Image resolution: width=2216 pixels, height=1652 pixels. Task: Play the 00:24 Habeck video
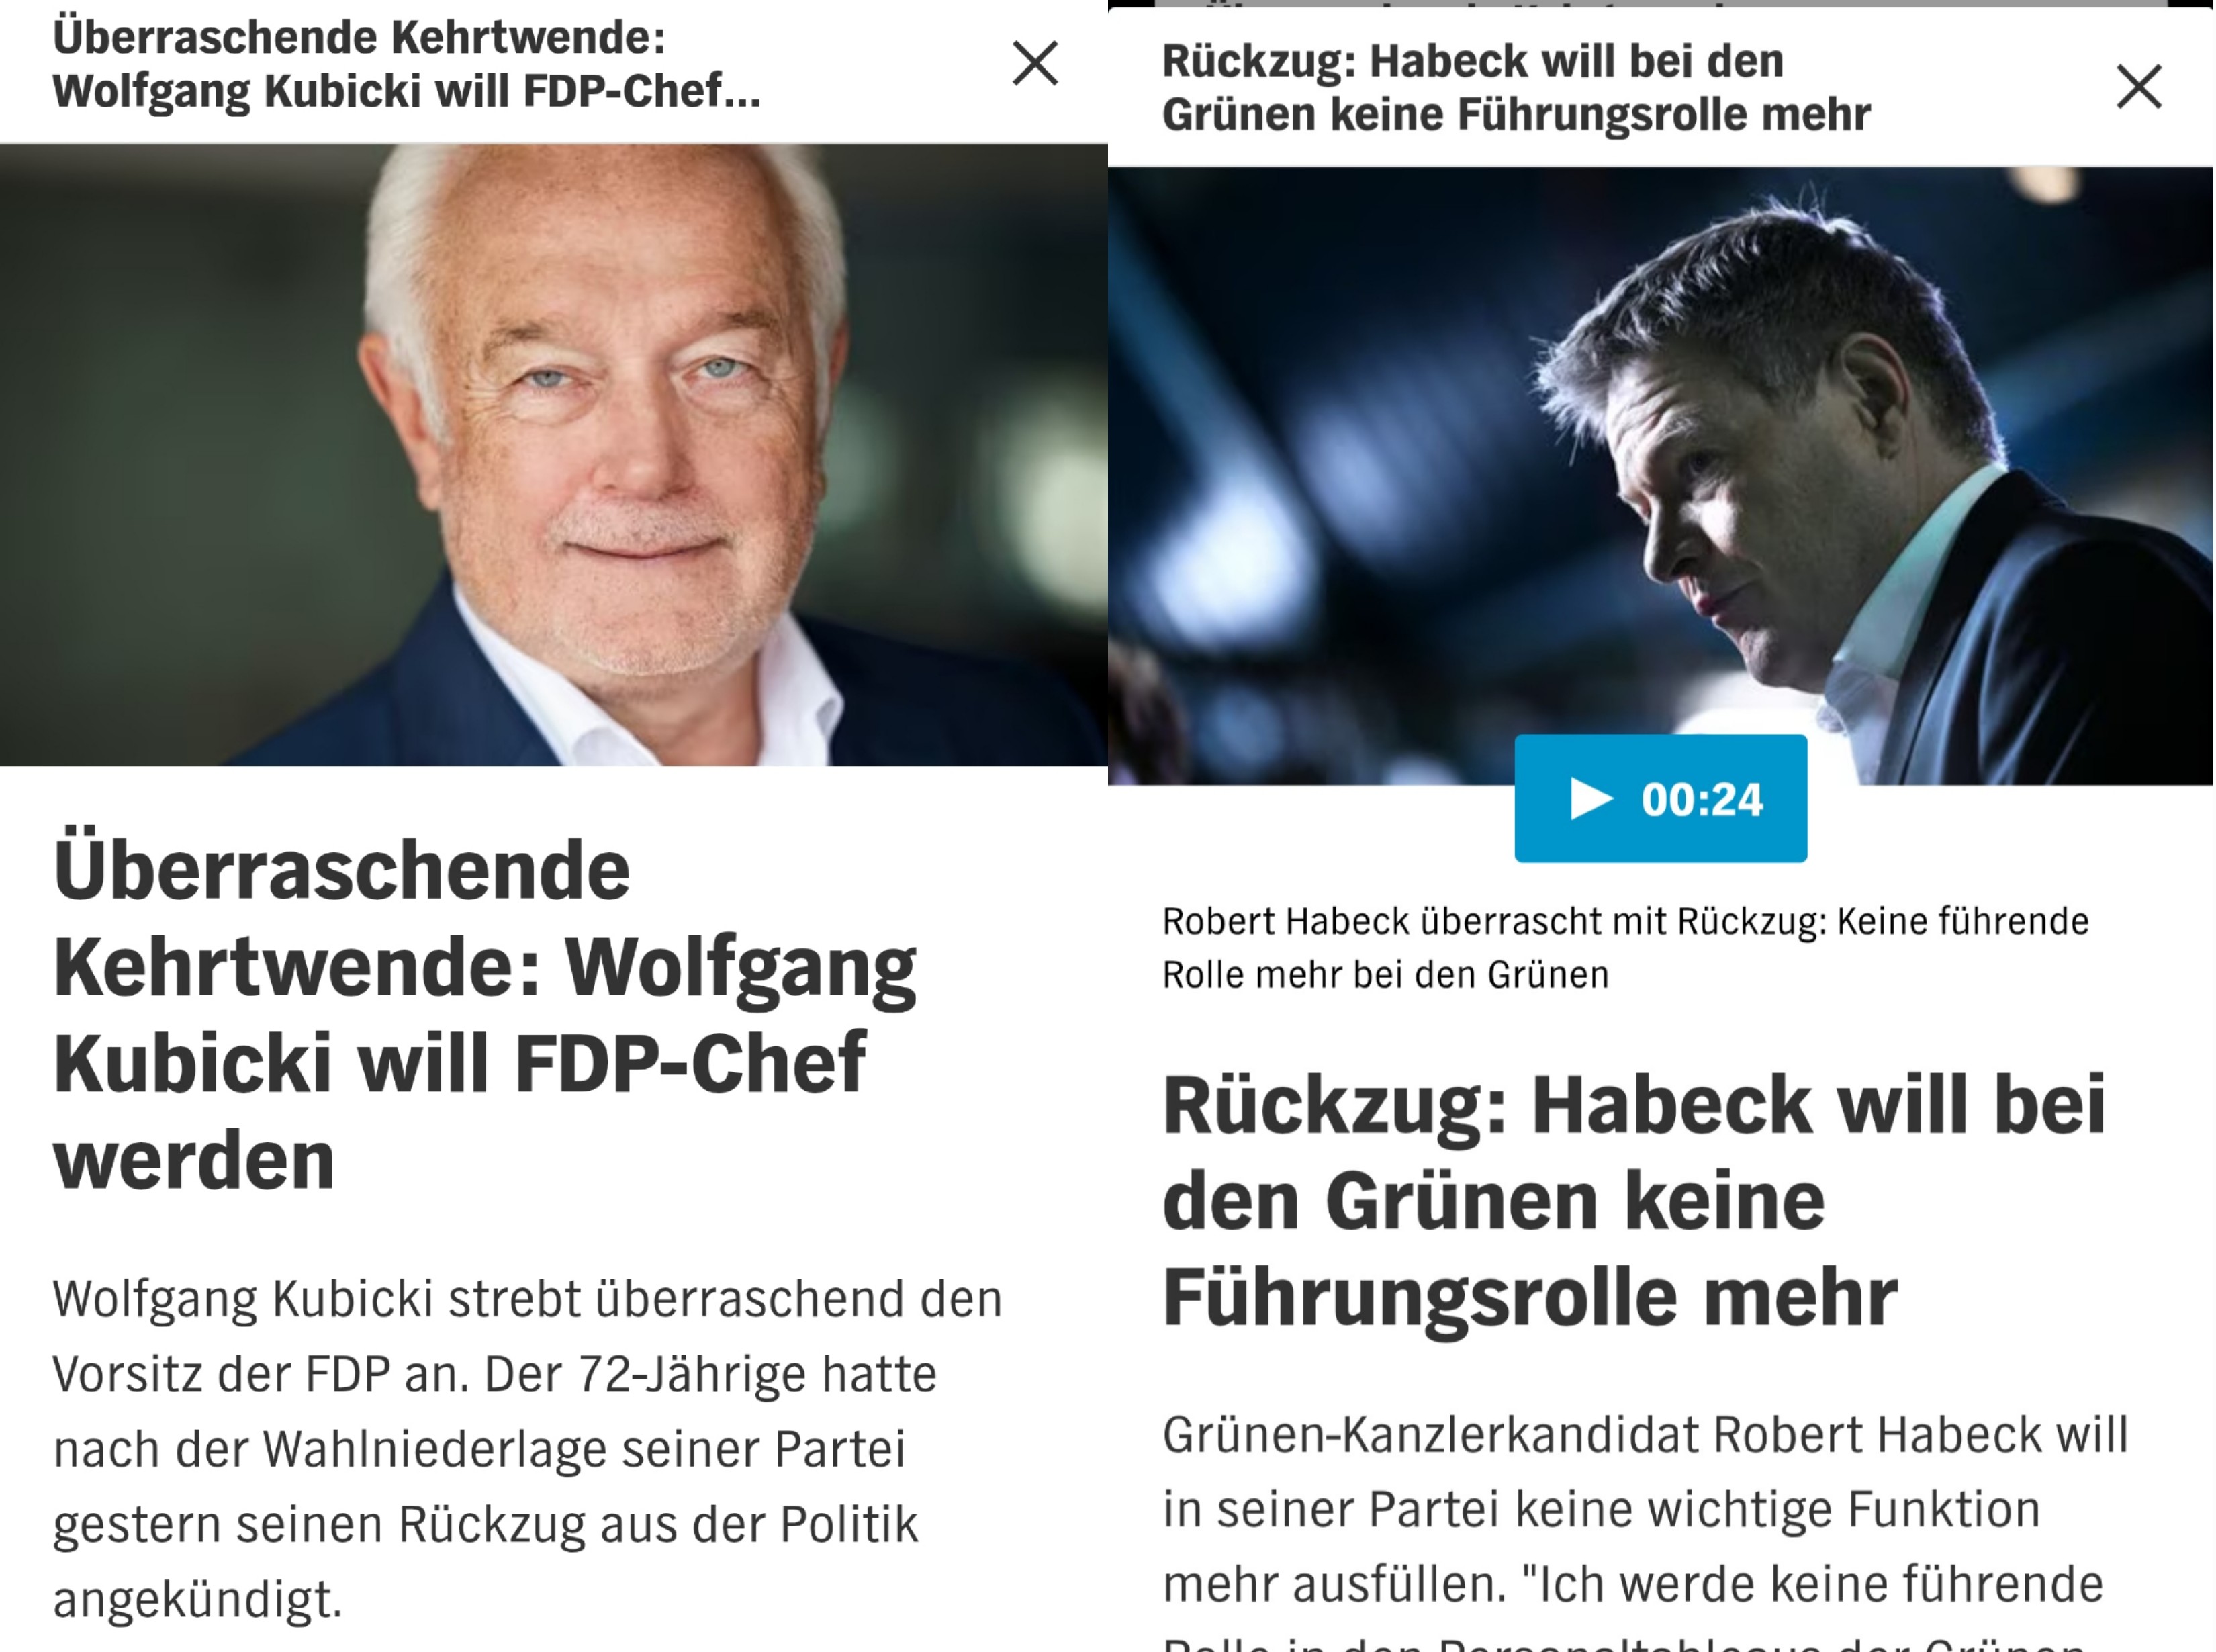point(1660,798)
